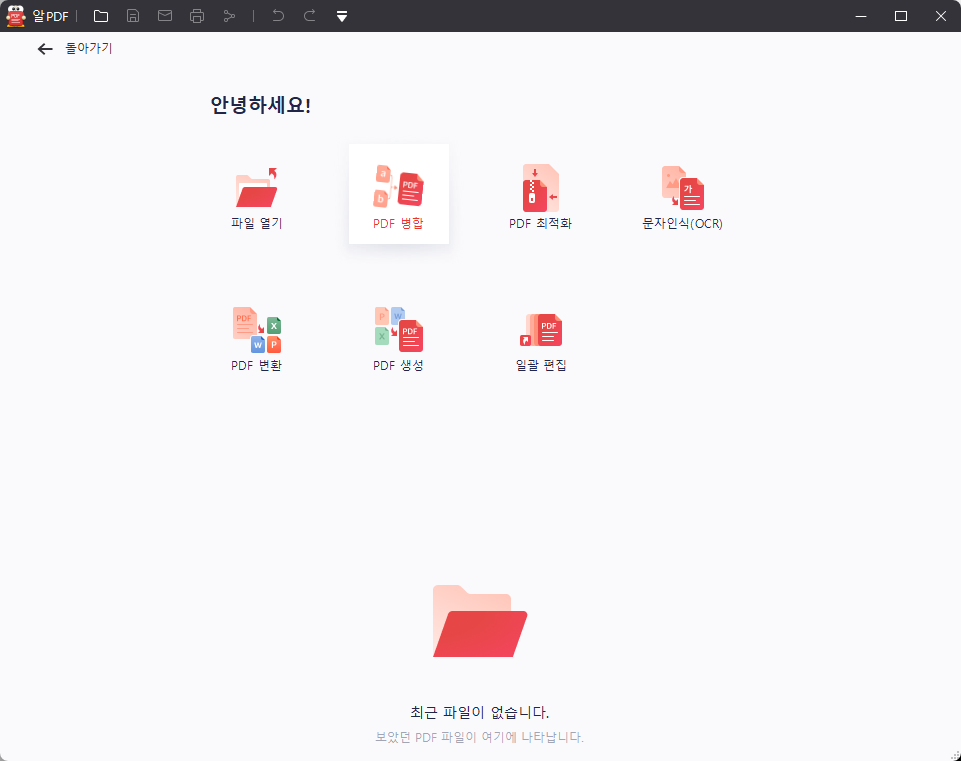Choose PDF 생성 create icon
961x761 pixels.
(399, 330)
